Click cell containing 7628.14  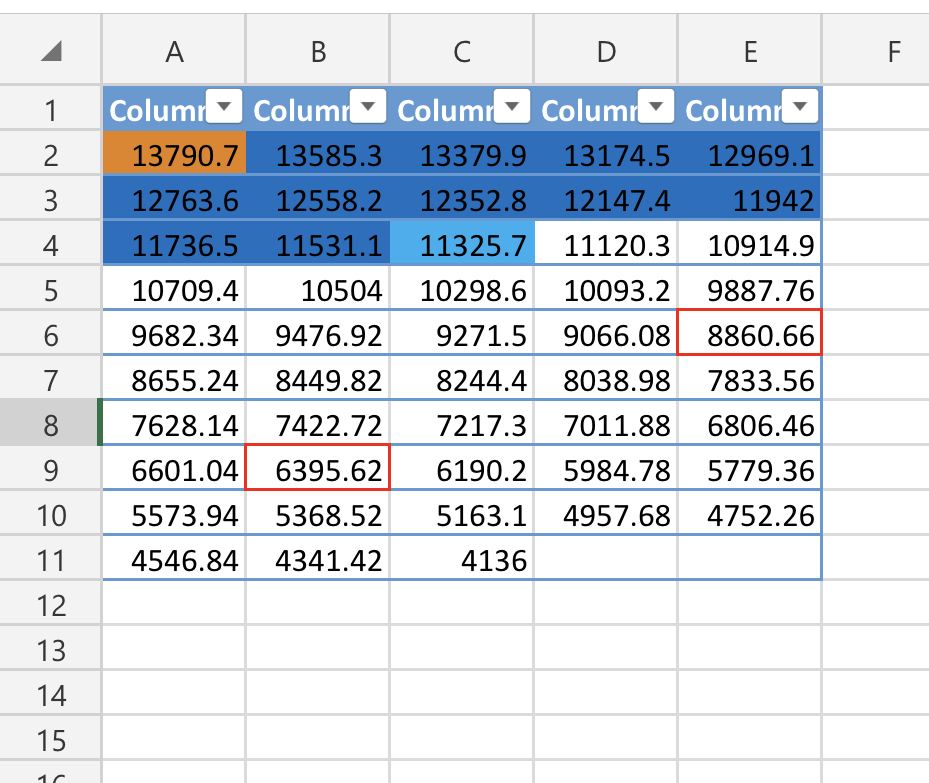174,423
